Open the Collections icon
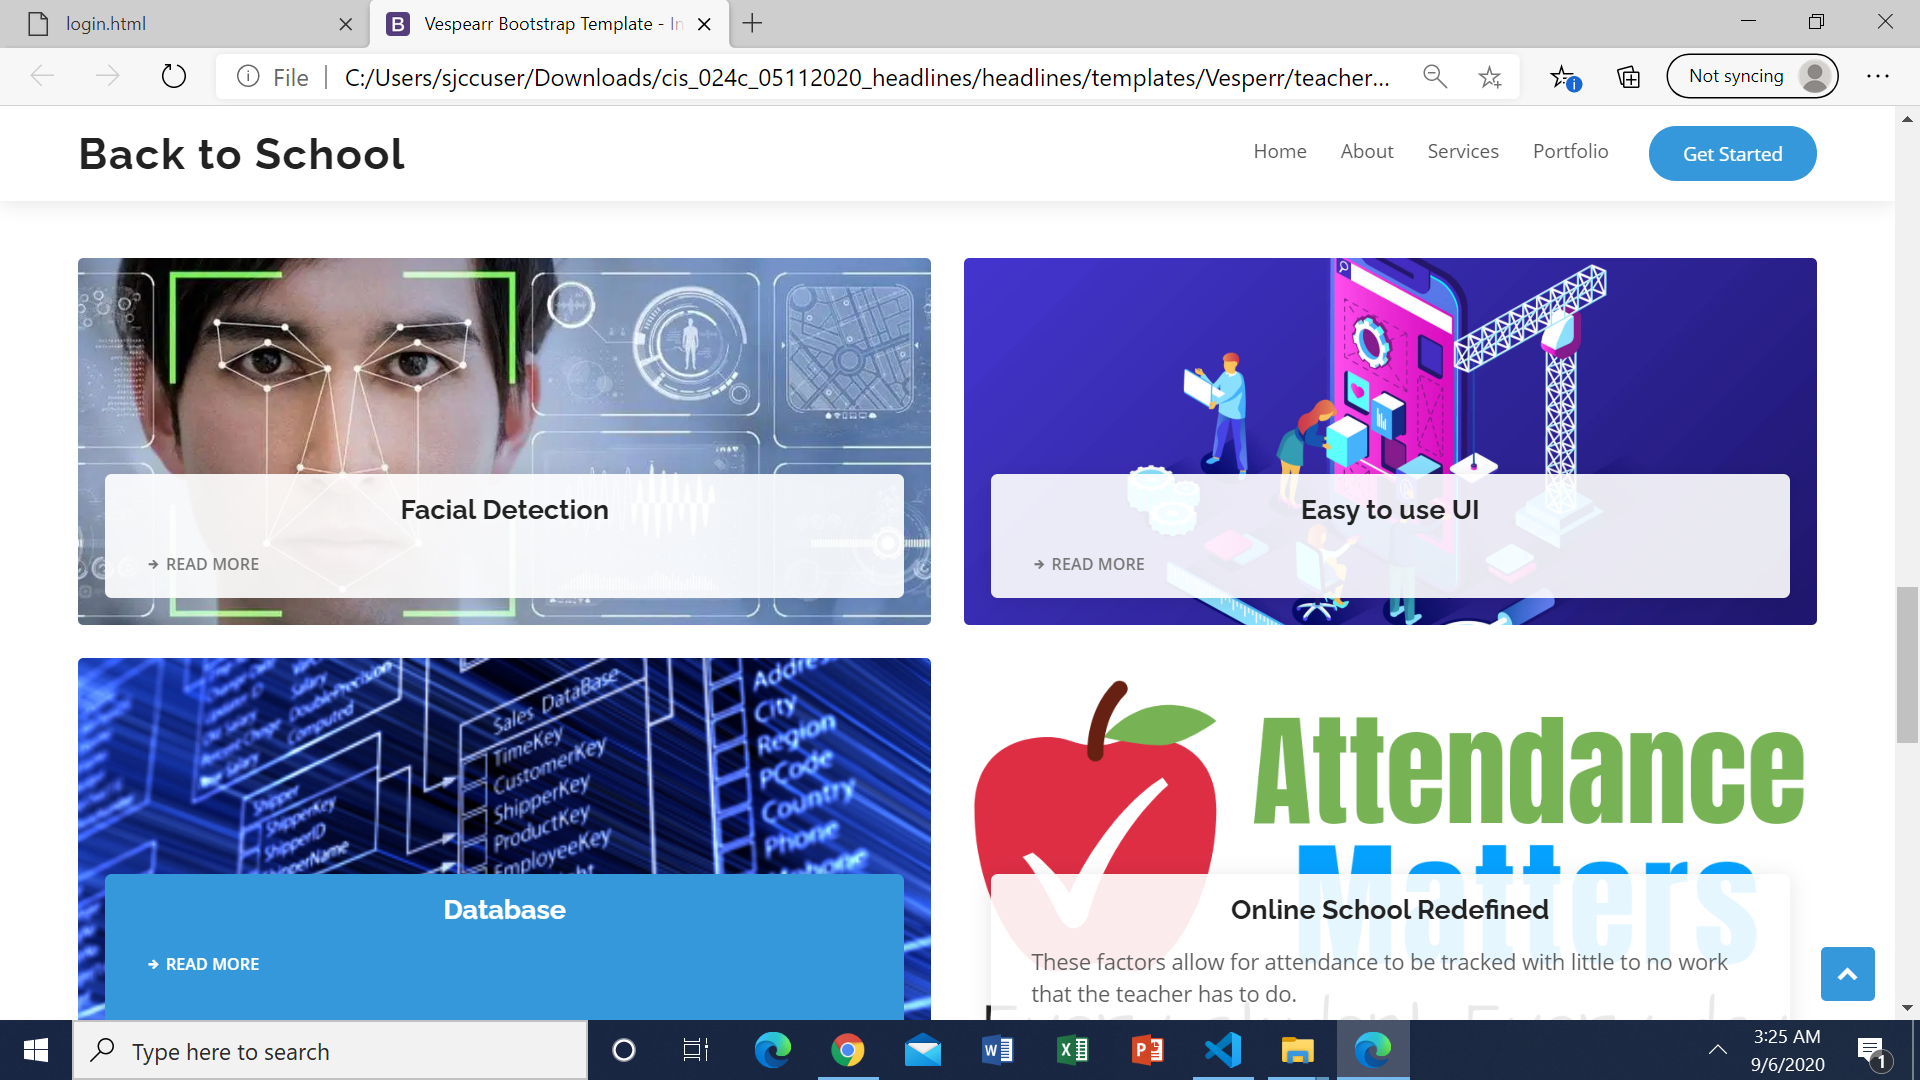 (1628, 77)
